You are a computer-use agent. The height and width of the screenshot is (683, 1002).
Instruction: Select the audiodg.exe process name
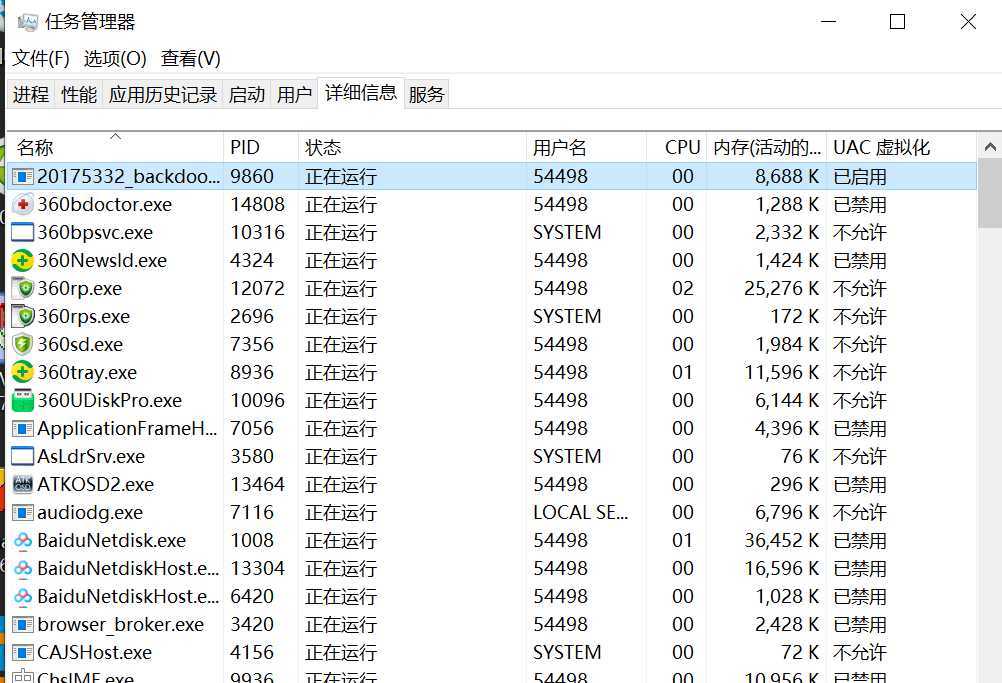(90, 512)
